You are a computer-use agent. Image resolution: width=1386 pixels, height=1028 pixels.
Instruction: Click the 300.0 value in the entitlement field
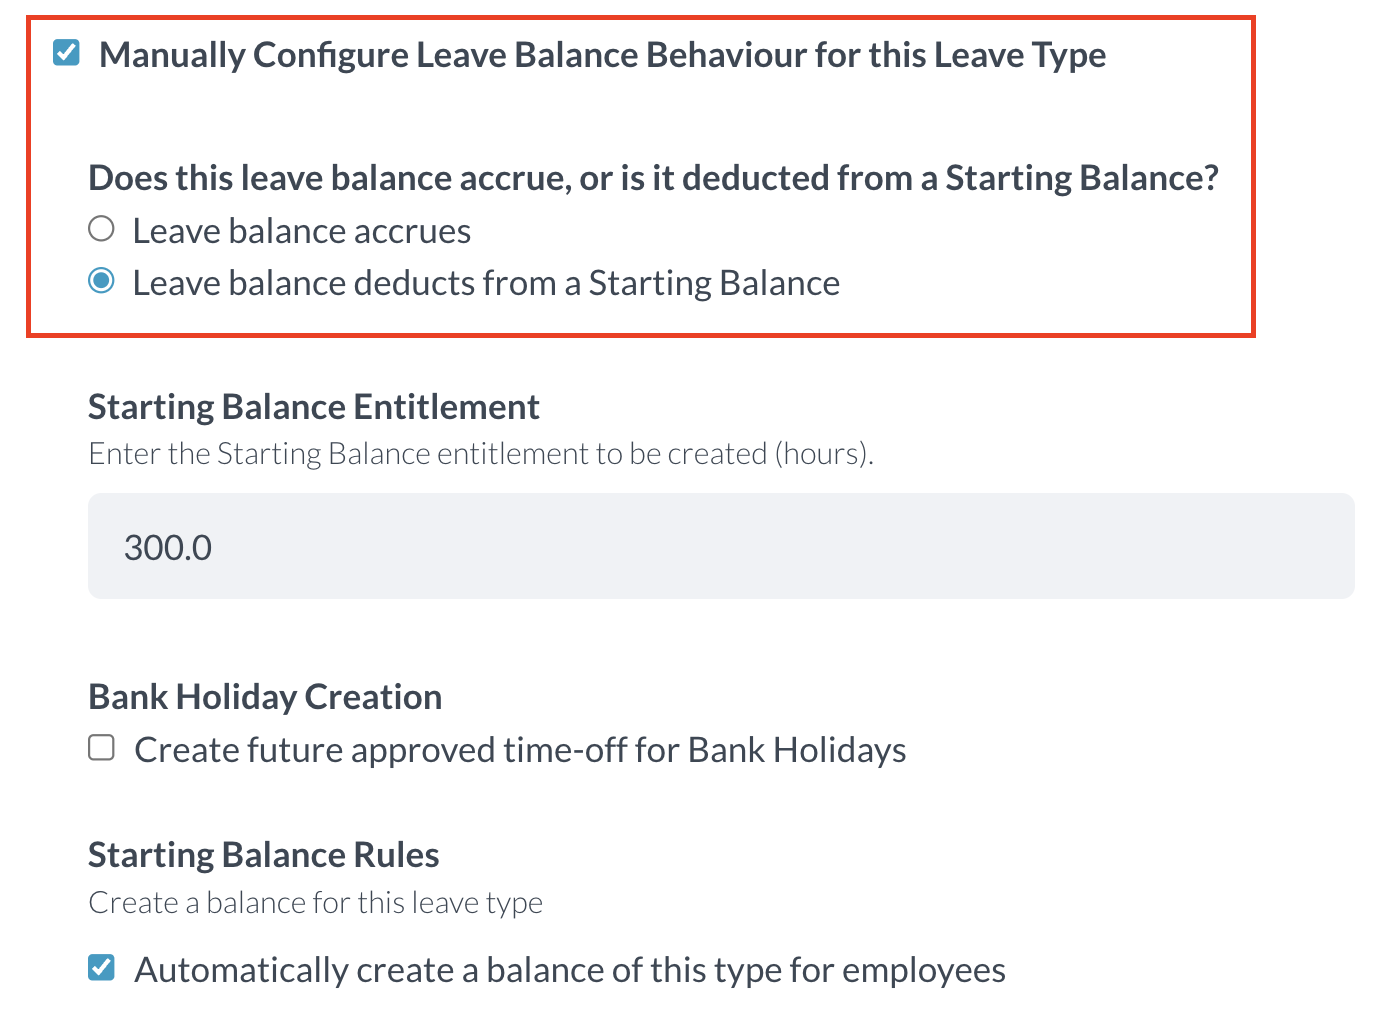(x=168, y=548)
